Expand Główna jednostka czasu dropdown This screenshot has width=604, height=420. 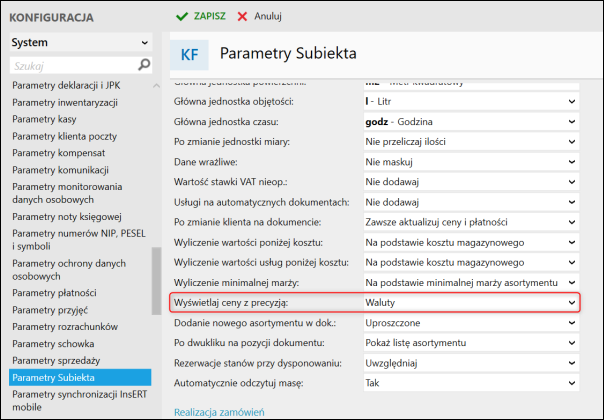471,122
